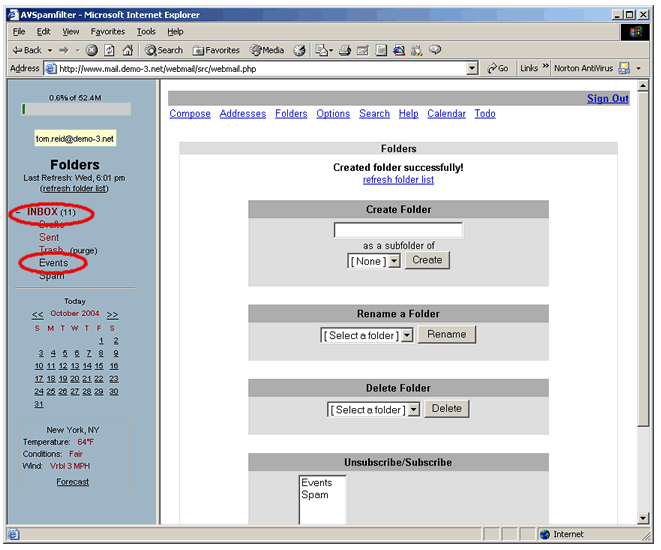Expand the 'as a subfolder of' dropdown

[393, 260]
